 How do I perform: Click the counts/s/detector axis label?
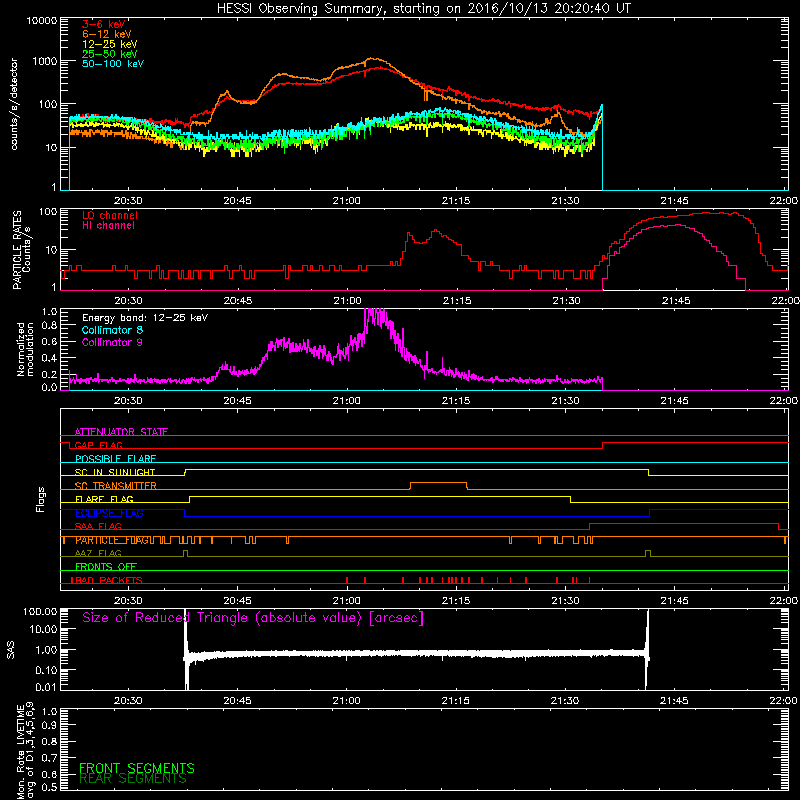coord(14,104)
